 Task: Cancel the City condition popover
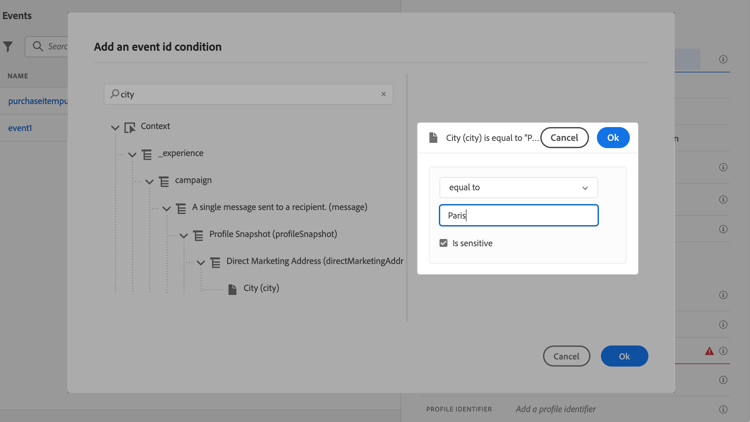click(564, 138)
